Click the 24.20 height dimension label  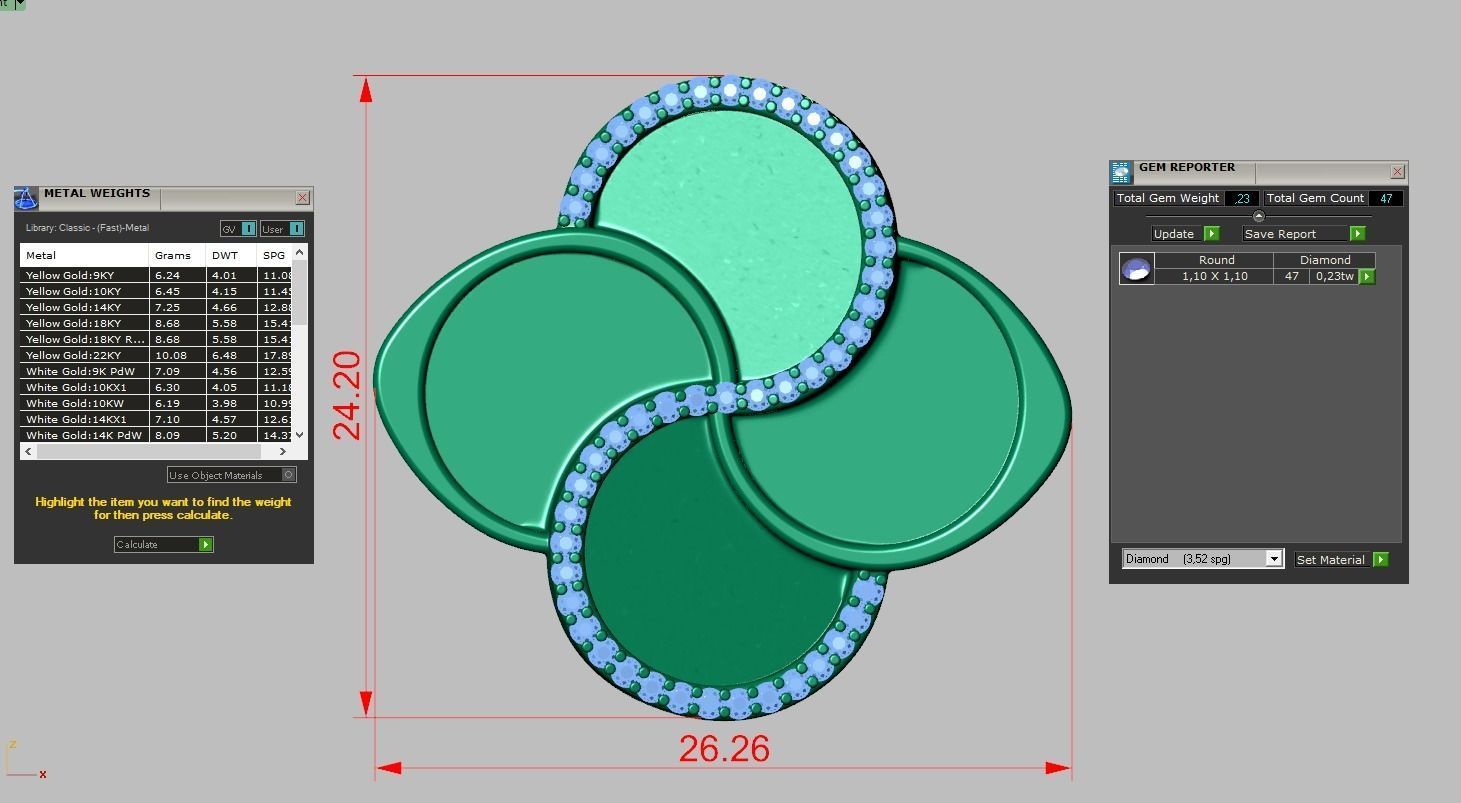(x=346, y=396)
